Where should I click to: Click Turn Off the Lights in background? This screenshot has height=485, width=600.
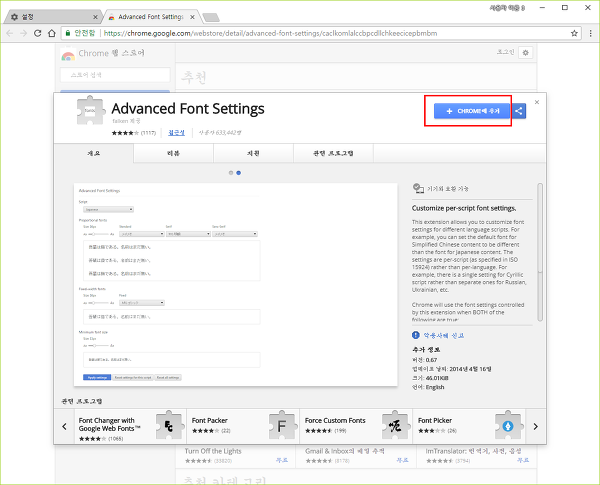point(213,451)
